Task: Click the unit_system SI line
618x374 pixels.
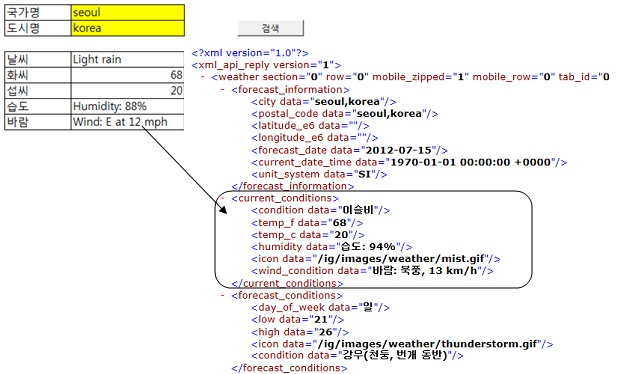Action: click(319, 174)
